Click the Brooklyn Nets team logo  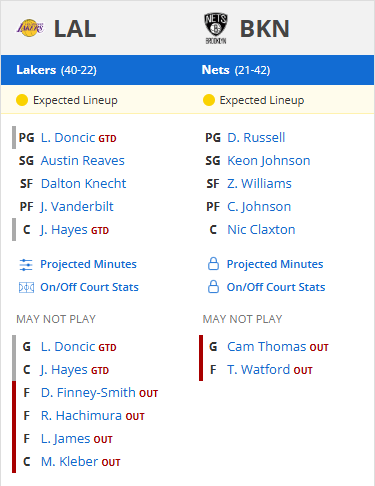[216, 28]
